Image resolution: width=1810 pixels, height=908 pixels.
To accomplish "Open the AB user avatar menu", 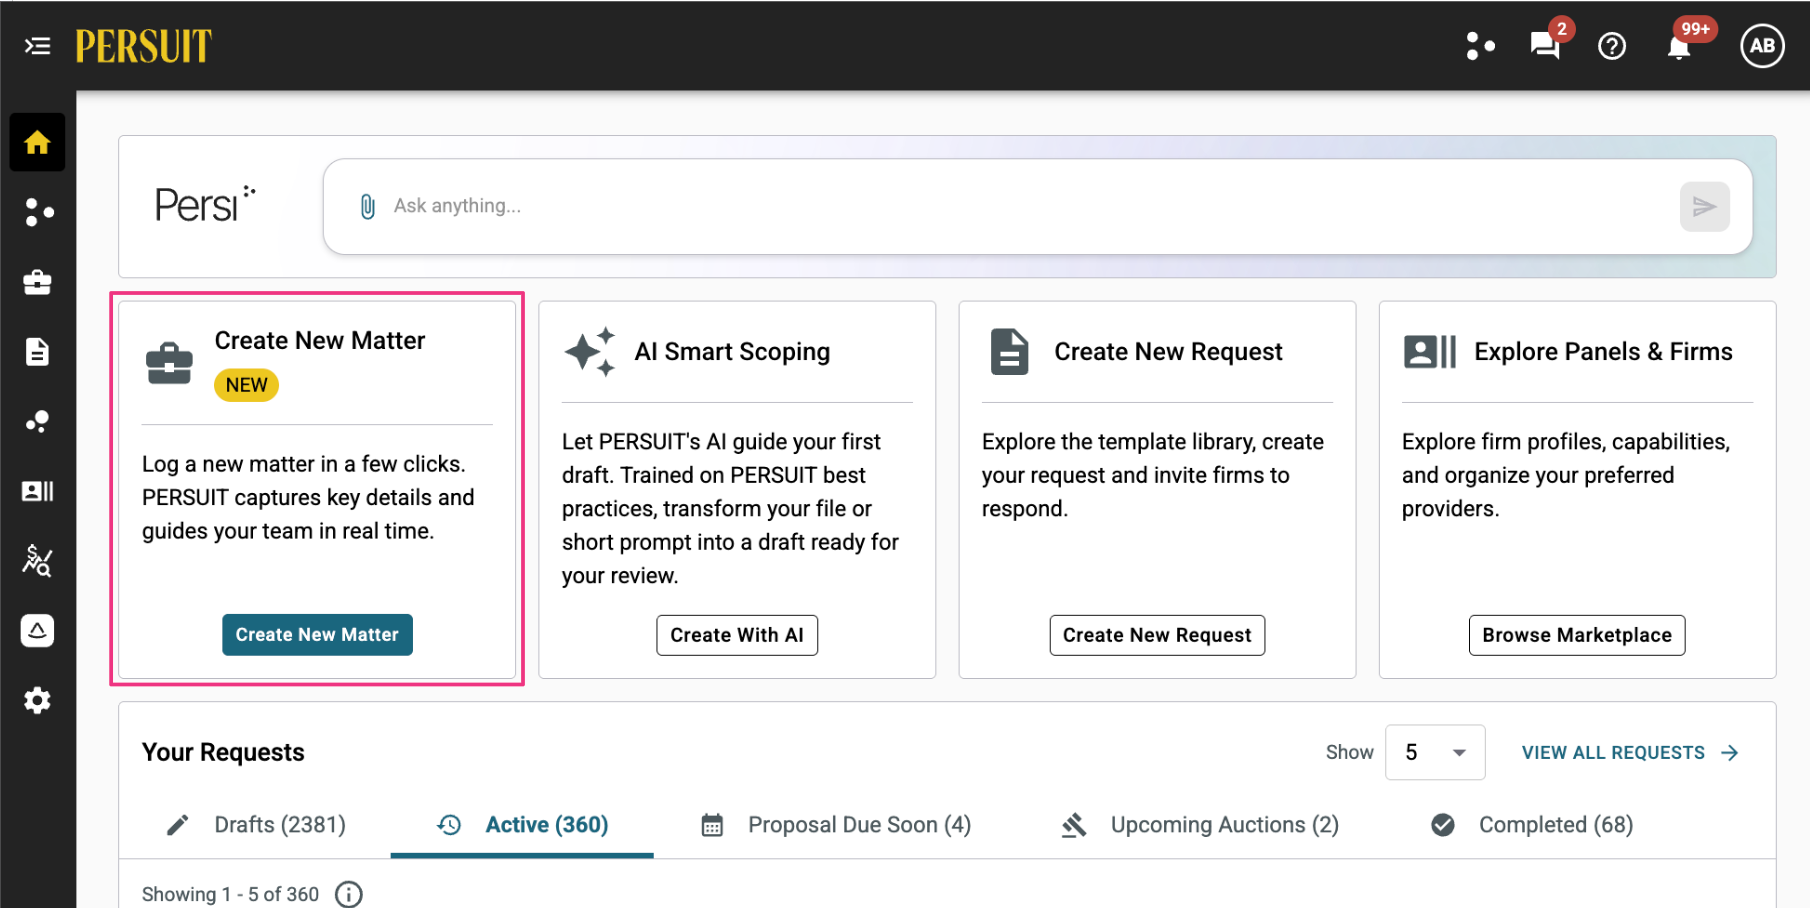I will [x=1762, y=46].
